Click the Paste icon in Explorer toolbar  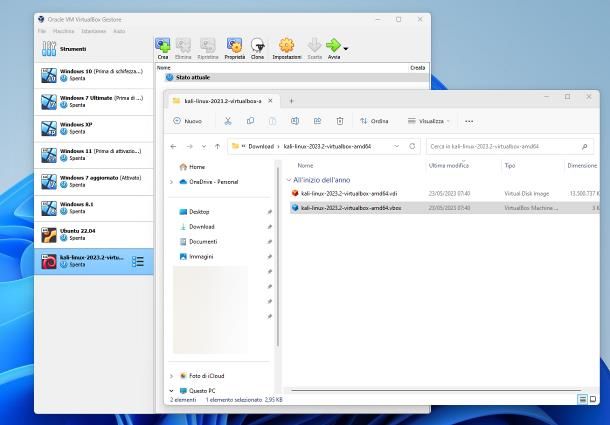coord(273,121)
